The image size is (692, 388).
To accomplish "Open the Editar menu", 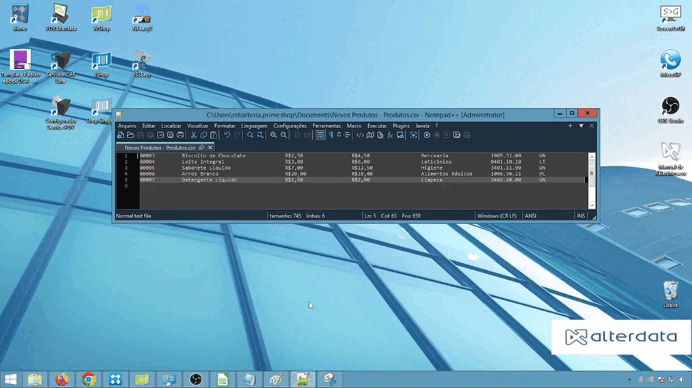I will (x=148, y=126).
